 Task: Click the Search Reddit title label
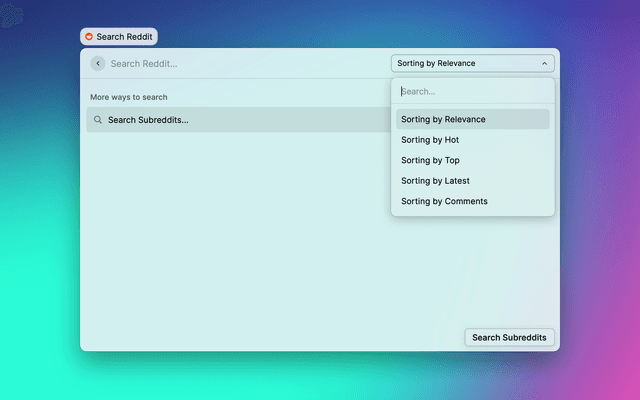[x=125, y=36]
